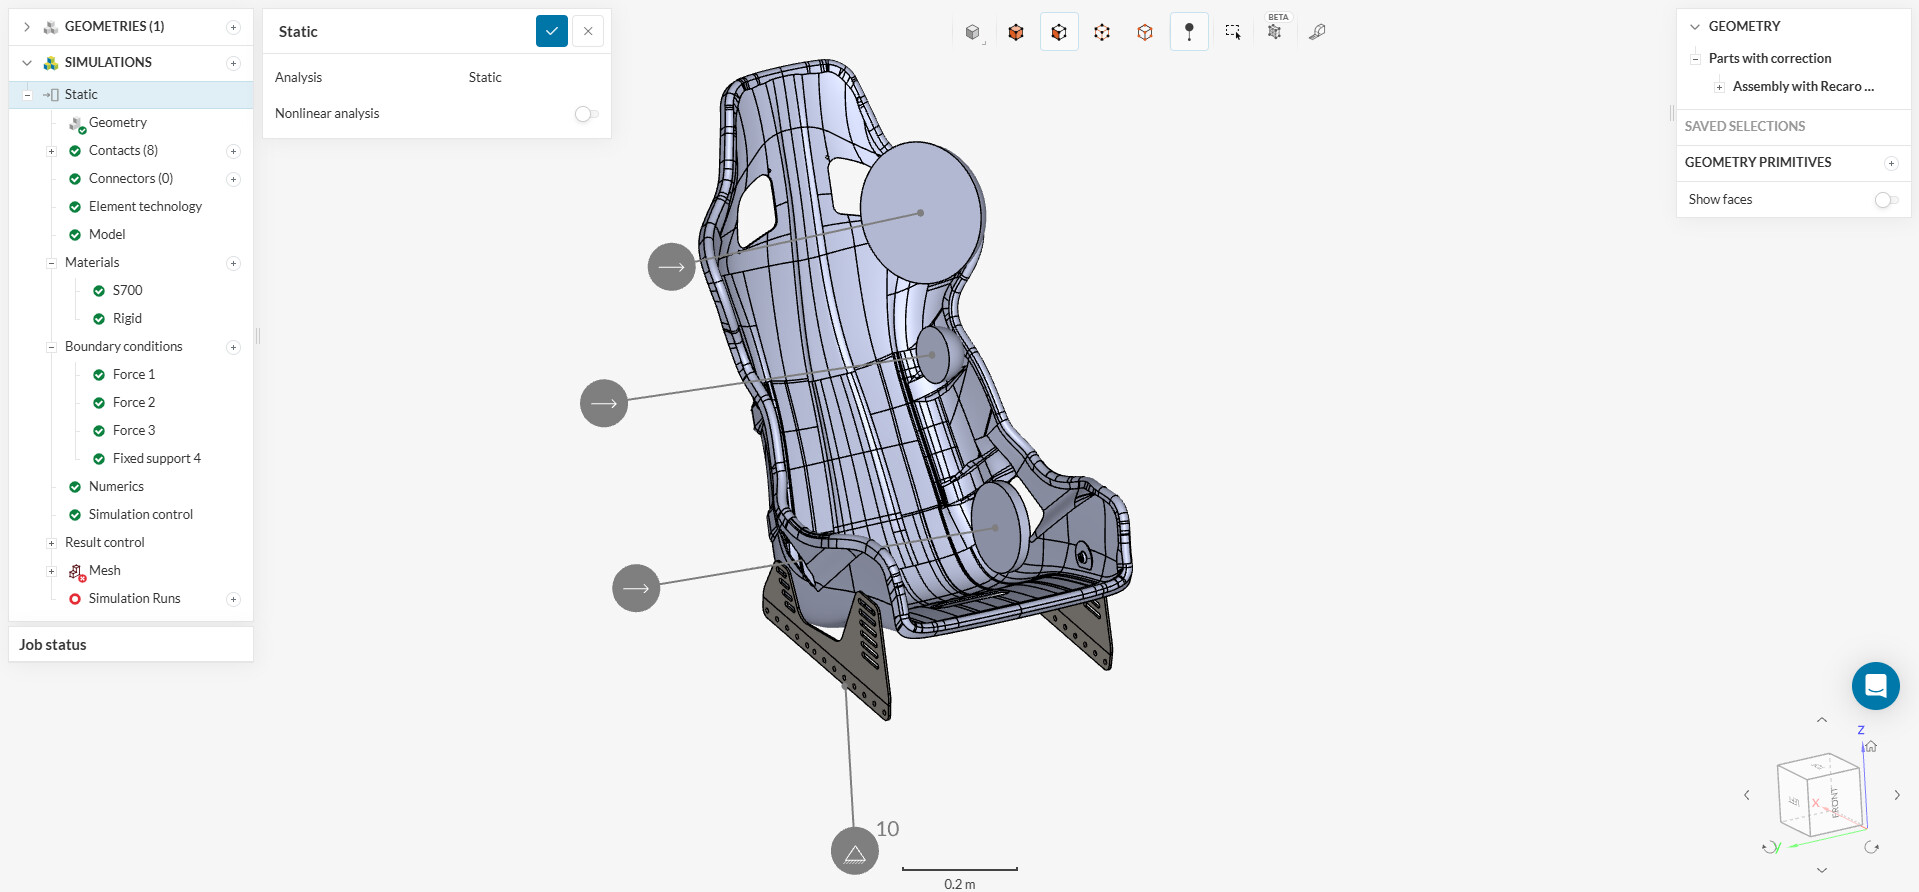
Task: Click the 0.2 m scale label
Action: click(960, 884)
